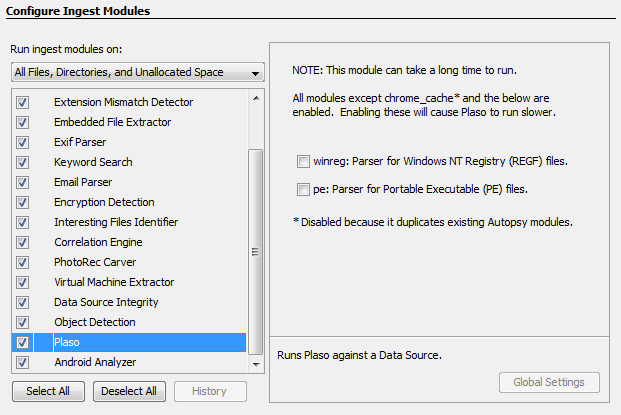The height and width of the screenshot is (415, 621).
Task: Toggle the Embedded File Extractor checkbox
Action: click(23, 122)
